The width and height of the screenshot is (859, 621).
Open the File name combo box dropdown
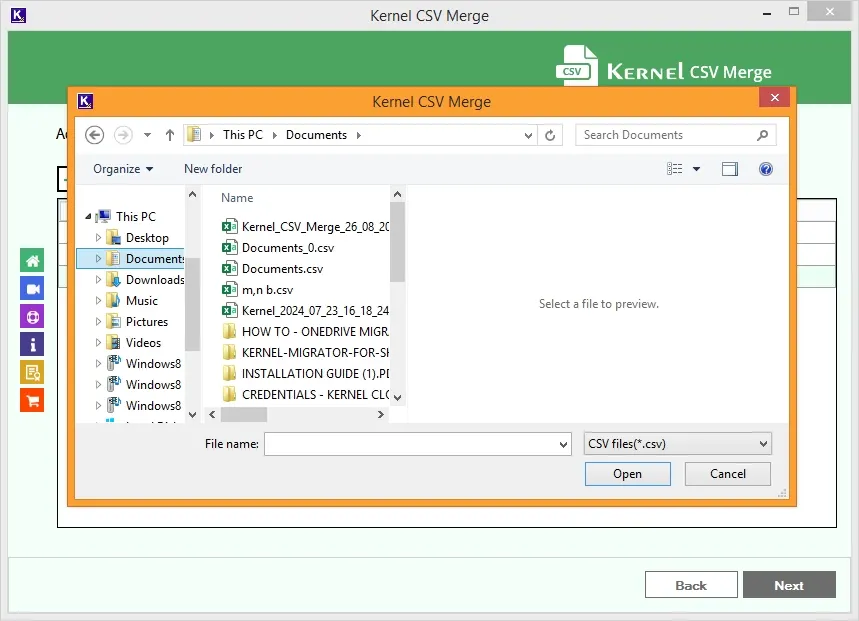click(x=563, y=444)
